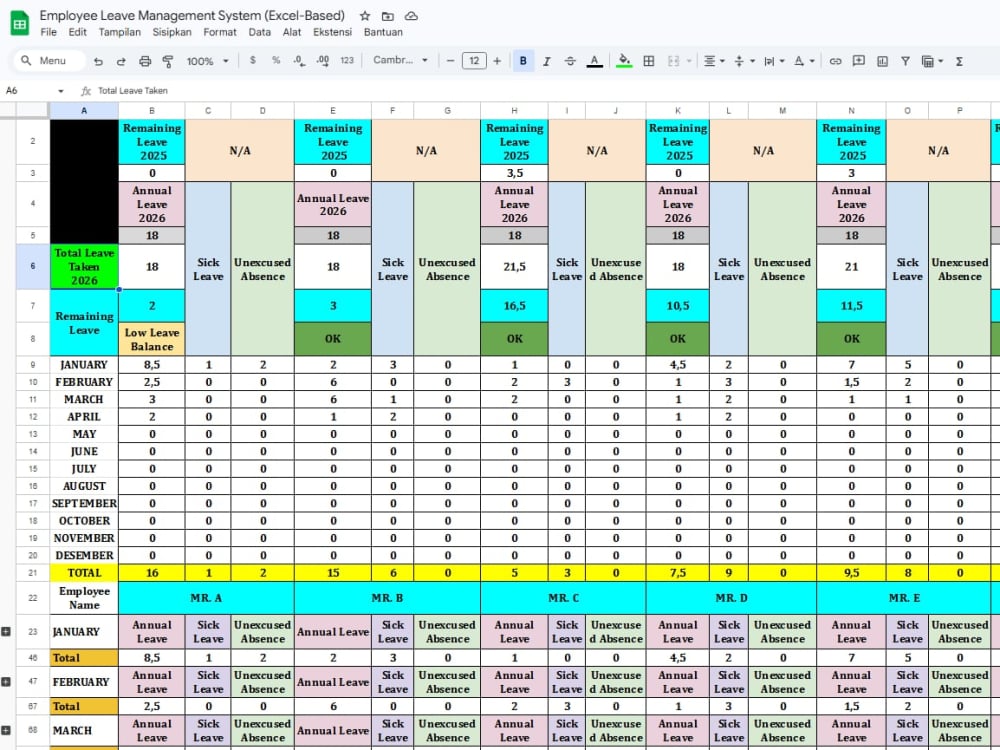Viewport: 1000px width, 750px height.
Task: Select the yellow TOTAL label cell
Action: pyautogui.click(x=84, y=573)
